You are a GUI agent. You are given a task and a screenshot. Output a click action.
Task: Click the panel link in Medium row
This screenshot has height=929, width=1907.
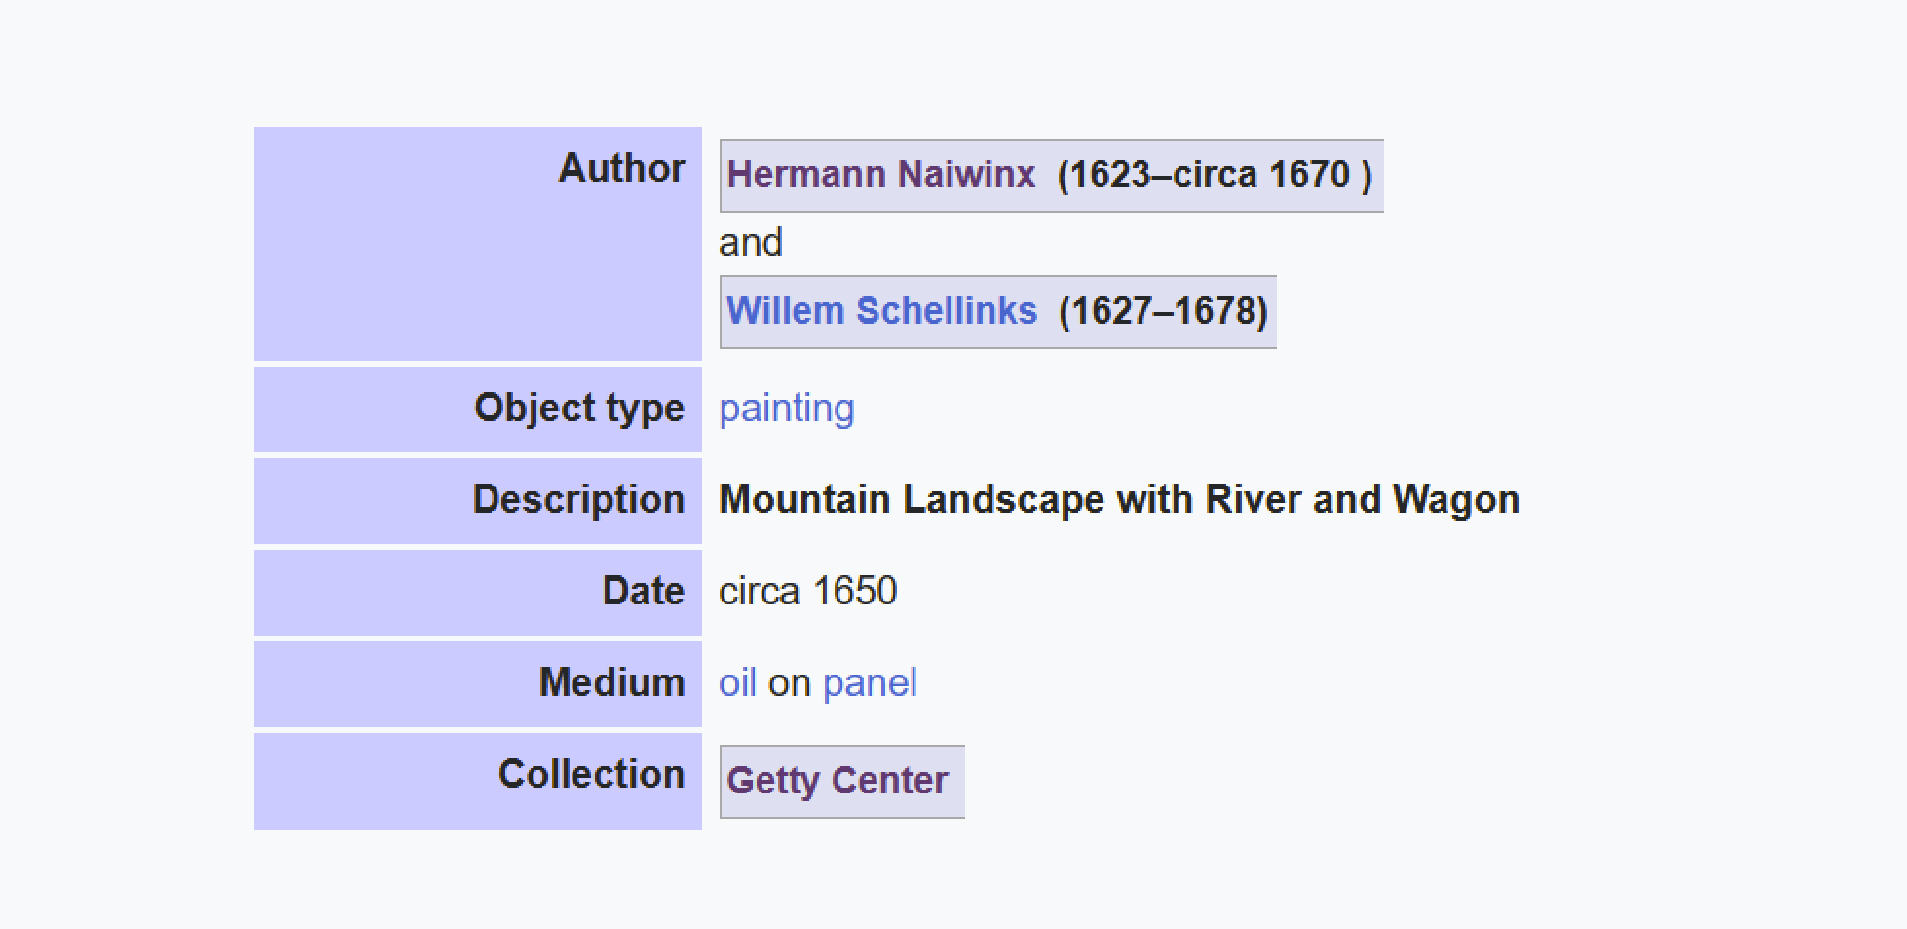pos(870,684)
